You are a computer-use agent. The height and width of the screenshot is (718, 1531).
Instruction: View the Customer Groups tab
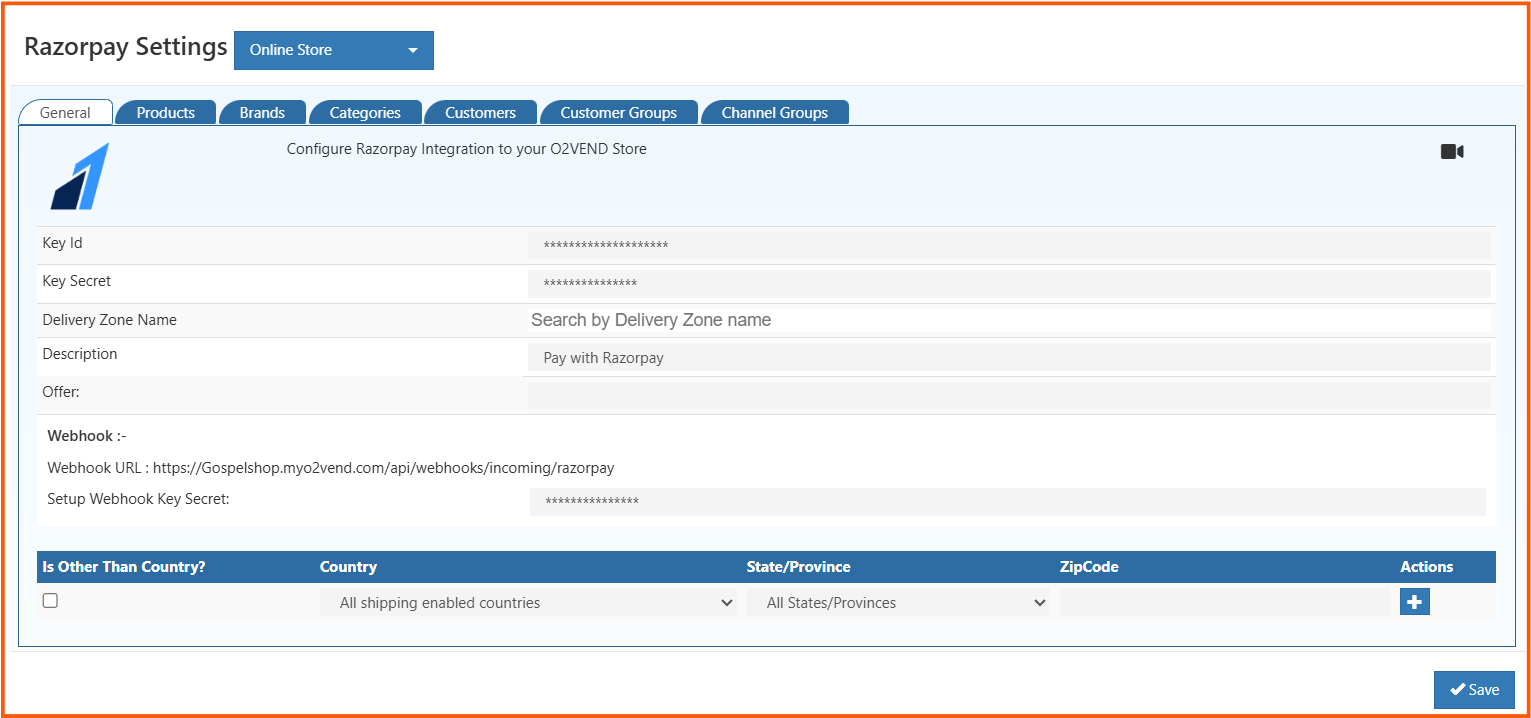618,112
